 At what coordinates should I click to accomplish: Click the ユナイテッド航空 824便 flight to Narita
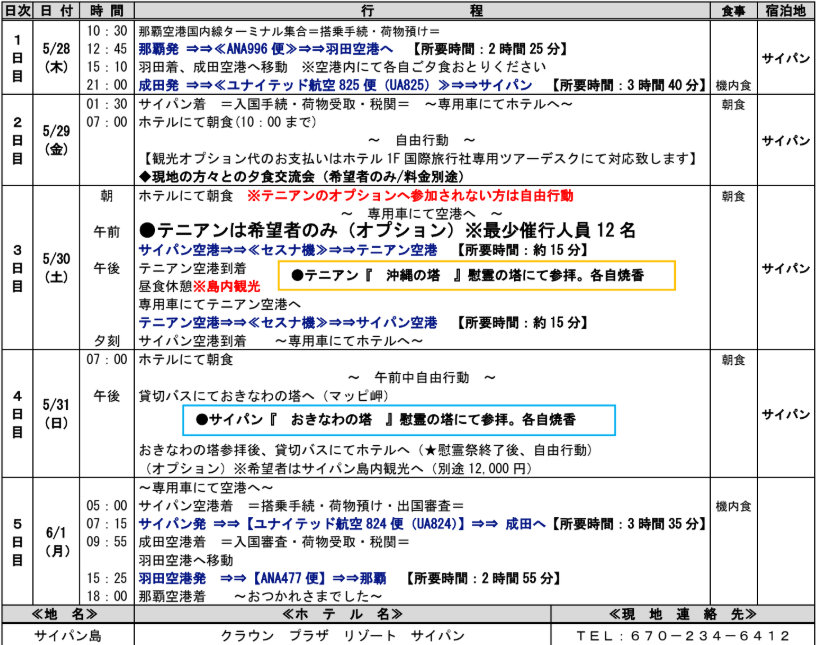tap(340, 523)
